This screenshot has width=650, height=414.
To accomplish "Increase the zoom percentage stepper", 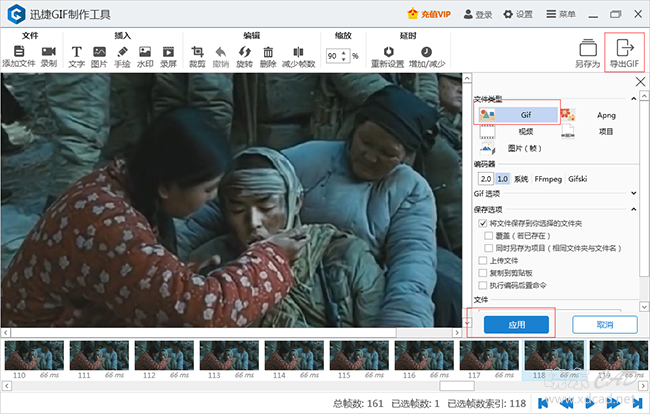I will [344, 53].
